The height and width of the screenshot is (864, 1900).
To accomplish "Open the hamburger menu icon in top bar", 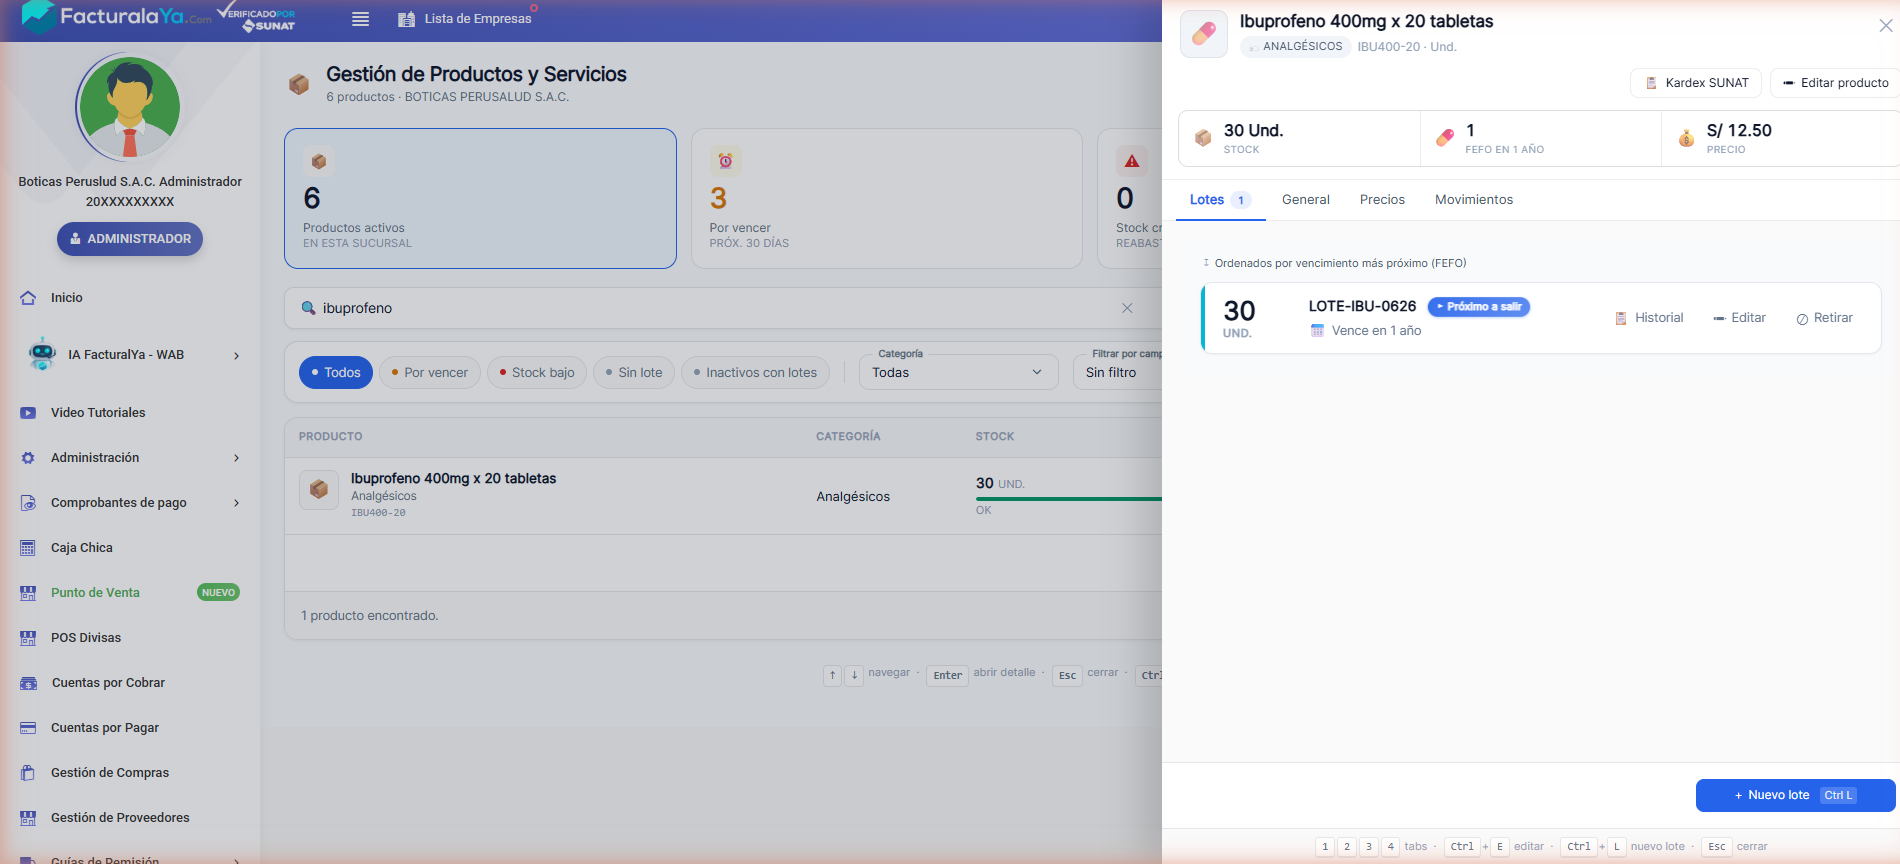I will (361, 19).
